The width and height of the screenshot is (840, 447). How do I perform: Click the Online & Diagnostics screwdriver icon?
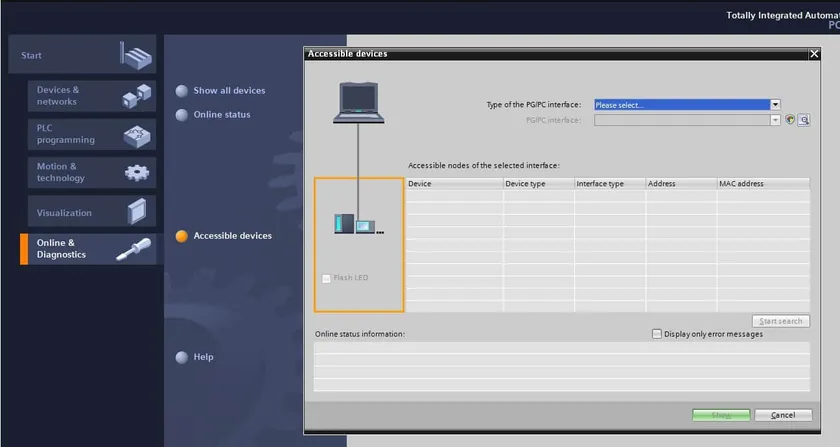134,250
